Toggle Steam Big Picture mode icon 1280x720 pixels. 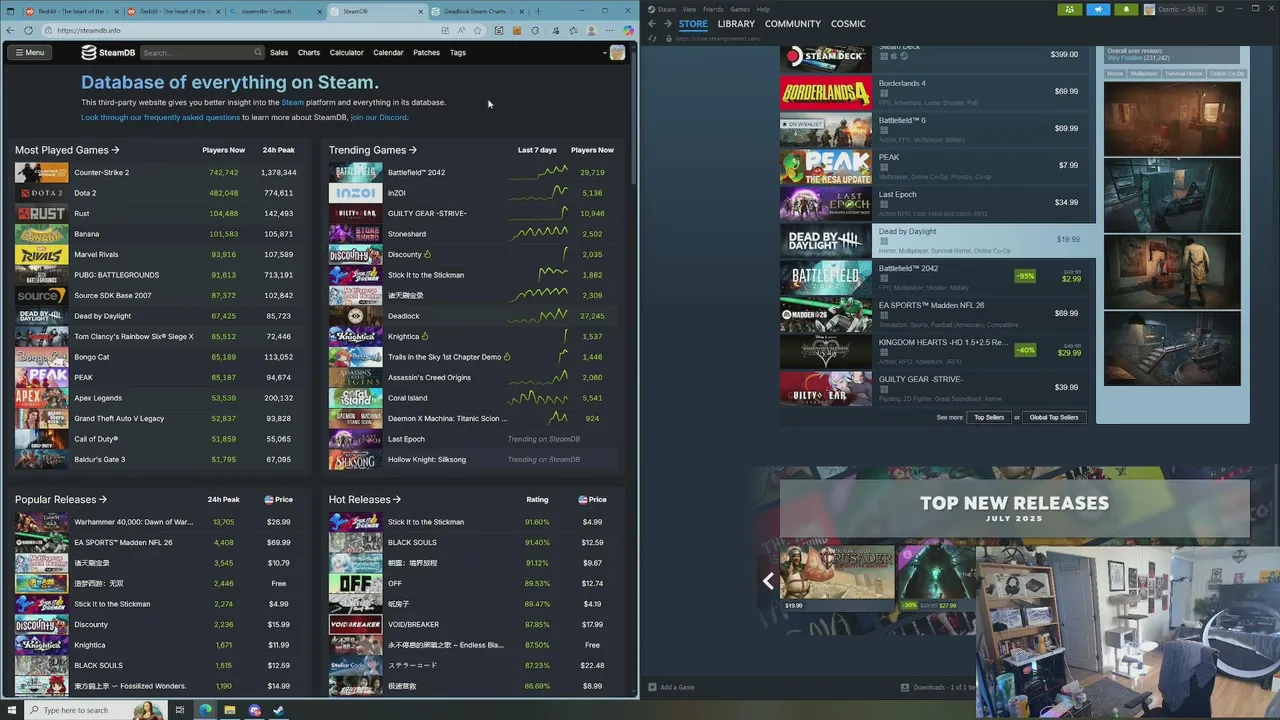tap(1220, 9)
